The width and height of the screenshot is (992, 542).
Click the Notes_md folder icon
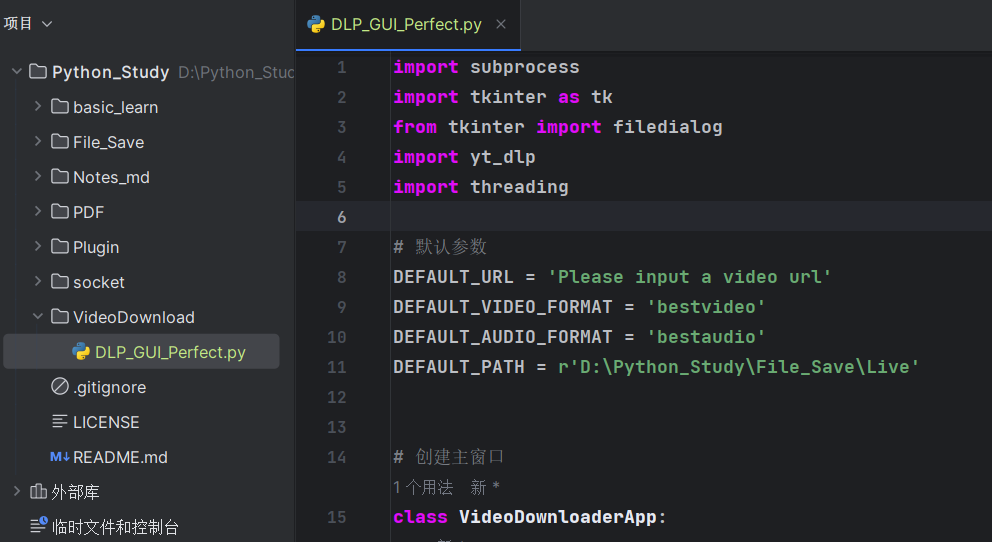coord(59,176)
